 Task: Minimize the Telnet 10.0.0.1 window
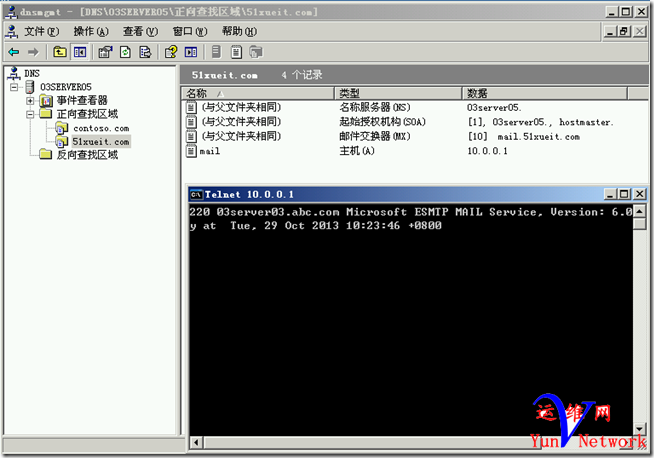pos(610,194)
